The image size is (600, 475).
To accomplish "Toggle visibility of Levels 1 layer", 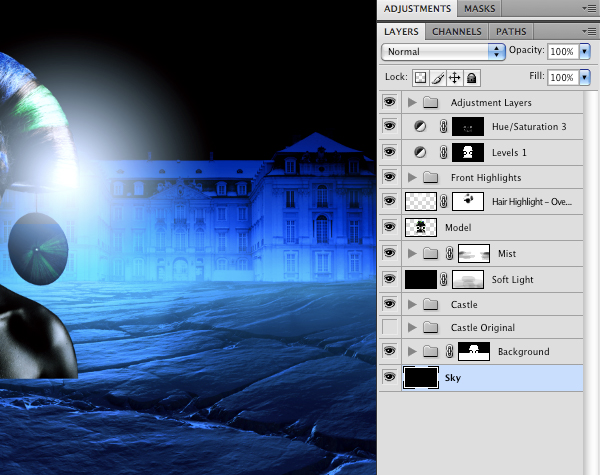I will tap(390, 152).
